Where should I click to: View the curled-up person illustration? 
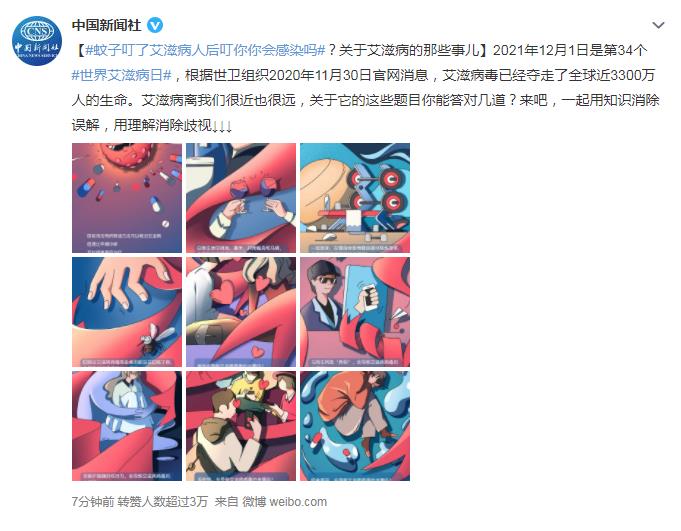tap(355, 425)
